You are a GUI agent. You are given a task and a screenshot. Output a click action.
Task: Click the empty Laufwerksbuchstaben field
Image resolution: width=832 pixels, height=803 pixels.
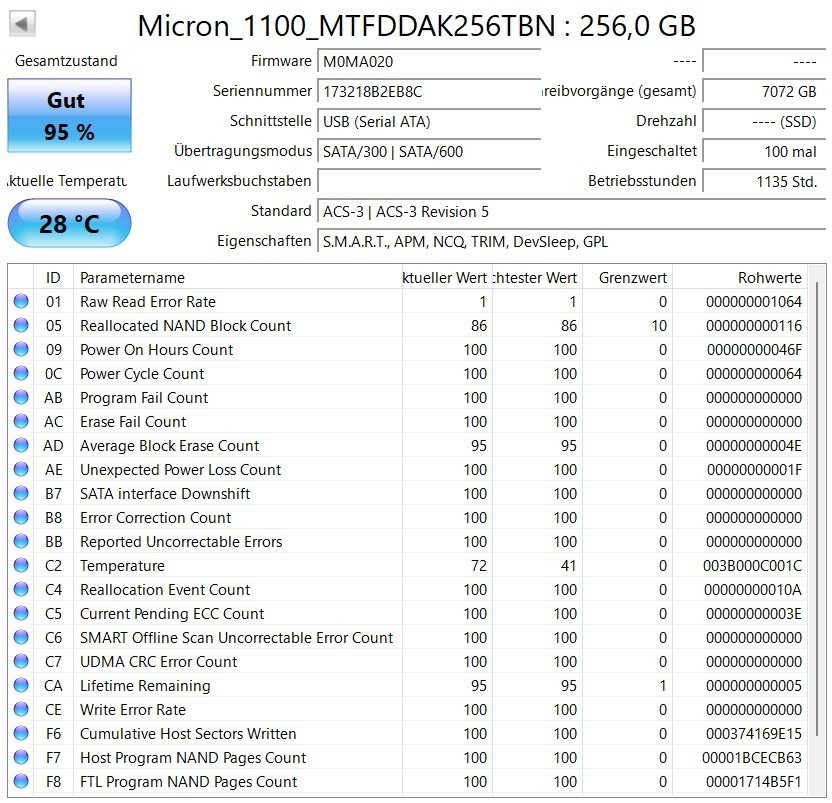click(429, 181)
